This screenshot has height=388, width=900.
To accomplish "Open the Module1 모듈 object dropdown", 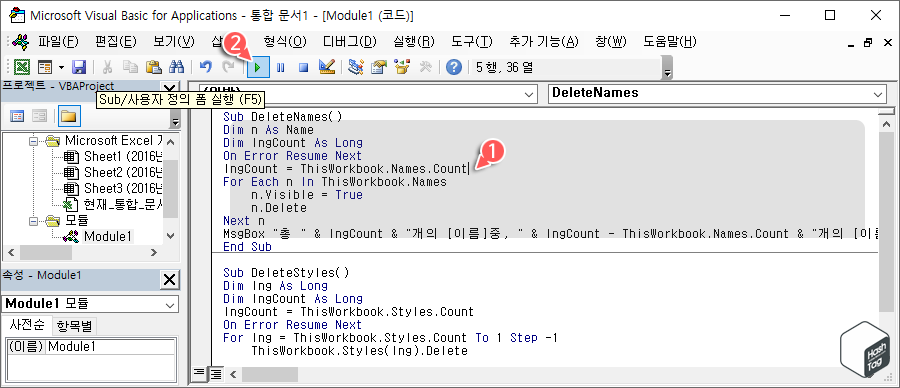I will pyautogui.click(x=170, y=304).
